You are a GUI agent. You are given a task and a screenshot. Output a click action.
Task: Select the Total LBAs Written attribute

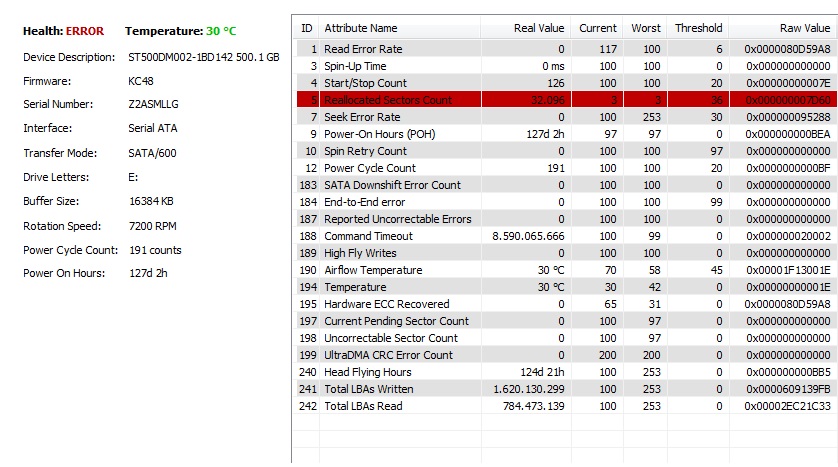tap(565, 389)
